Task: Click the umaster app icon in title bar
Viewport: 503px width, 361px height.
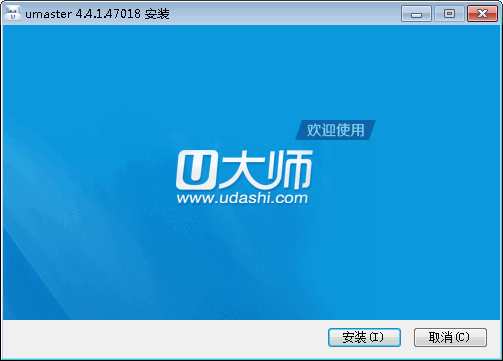Action: pyautogui.click(x=13, y=13)
